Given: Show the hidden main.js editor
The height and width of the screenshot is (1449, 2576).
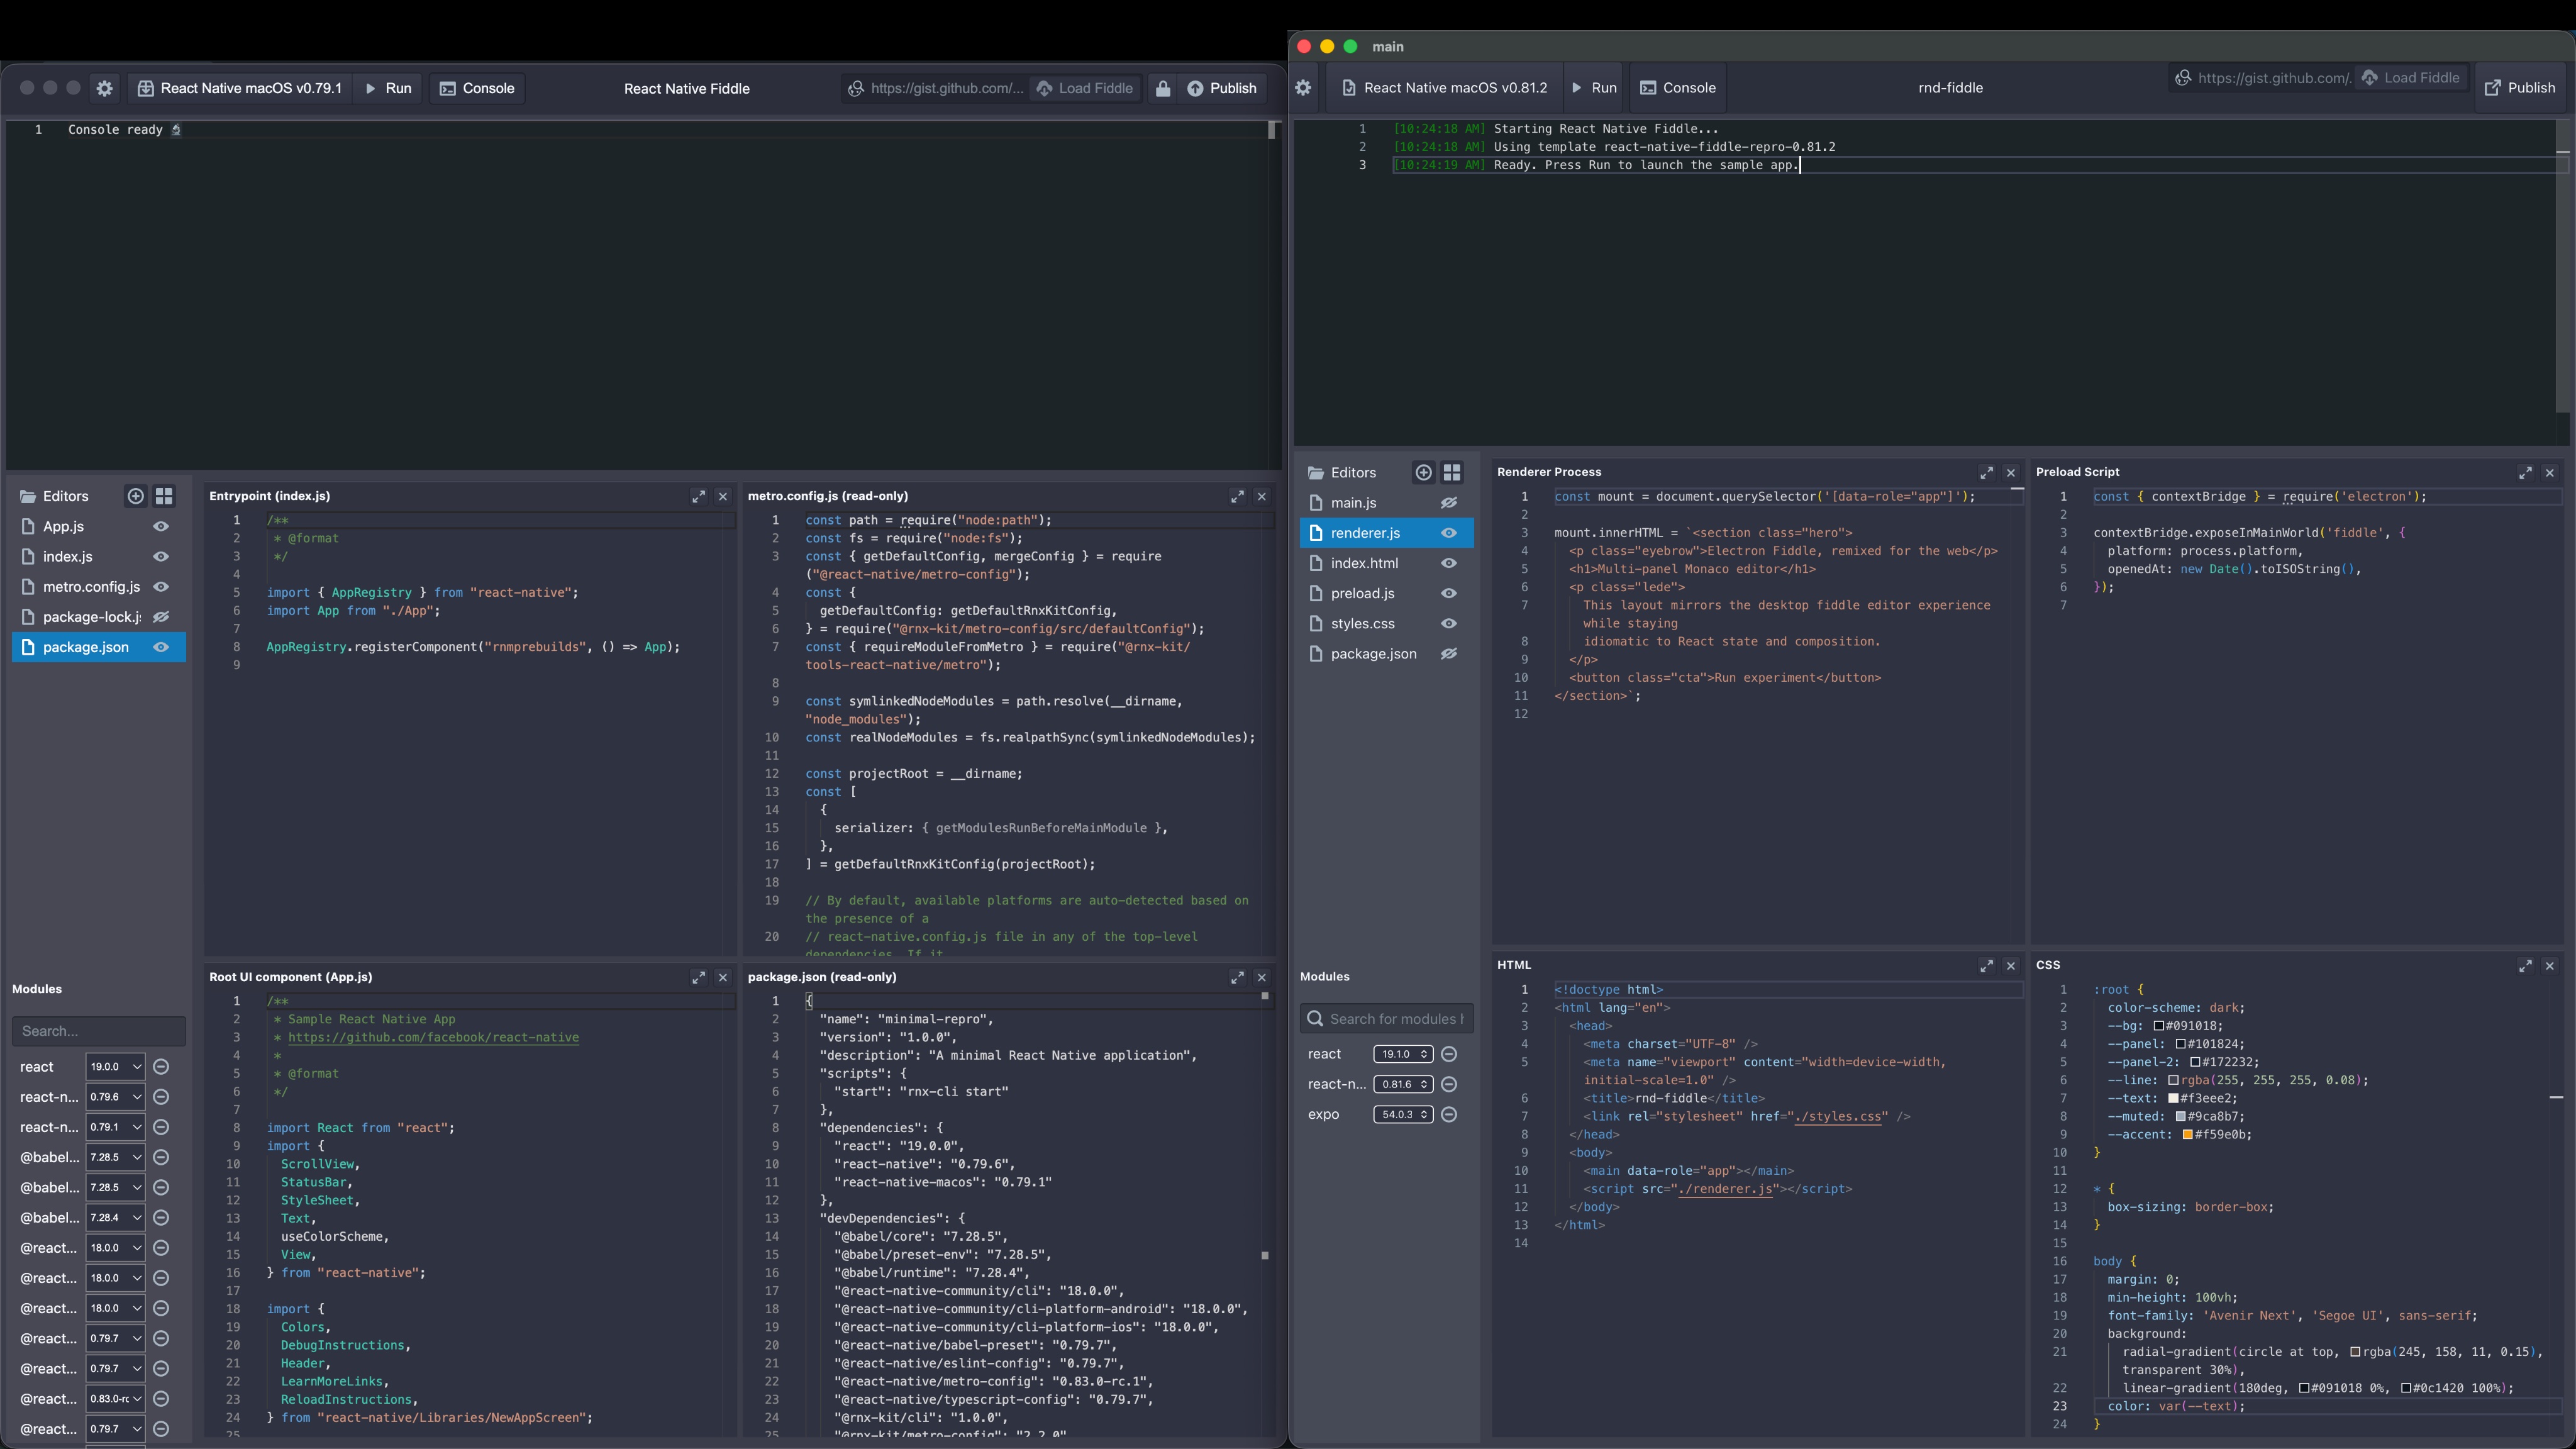Looking at the screenshot, I should (x=1449, y=503).
